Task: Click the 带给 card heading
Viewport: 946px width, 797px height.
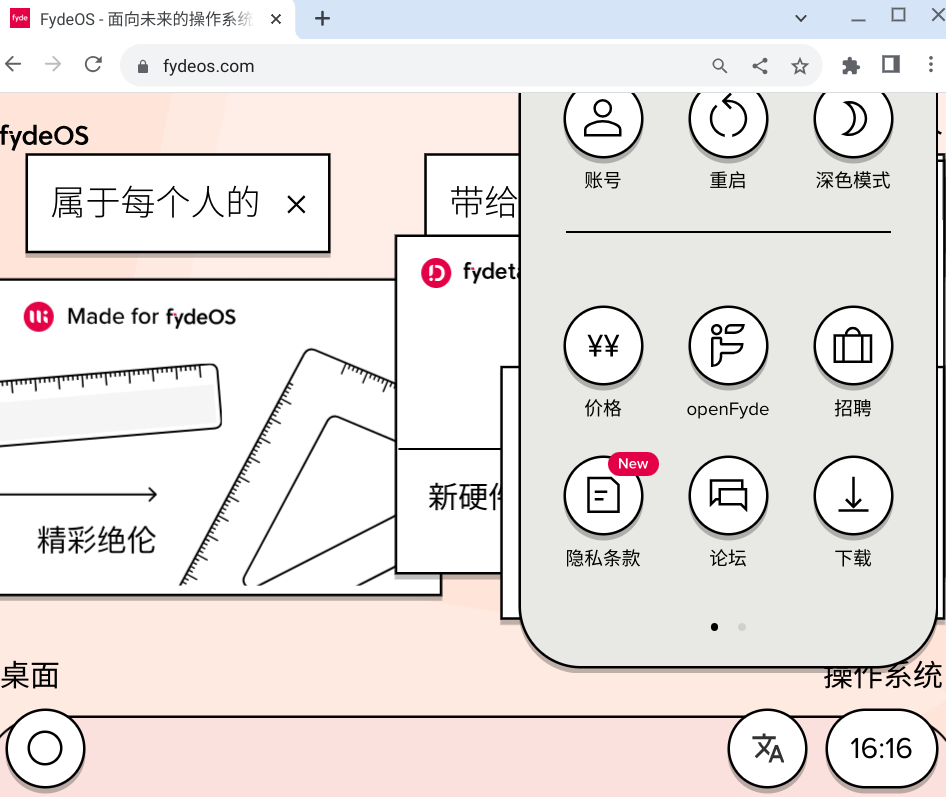Action: point(484,202)
